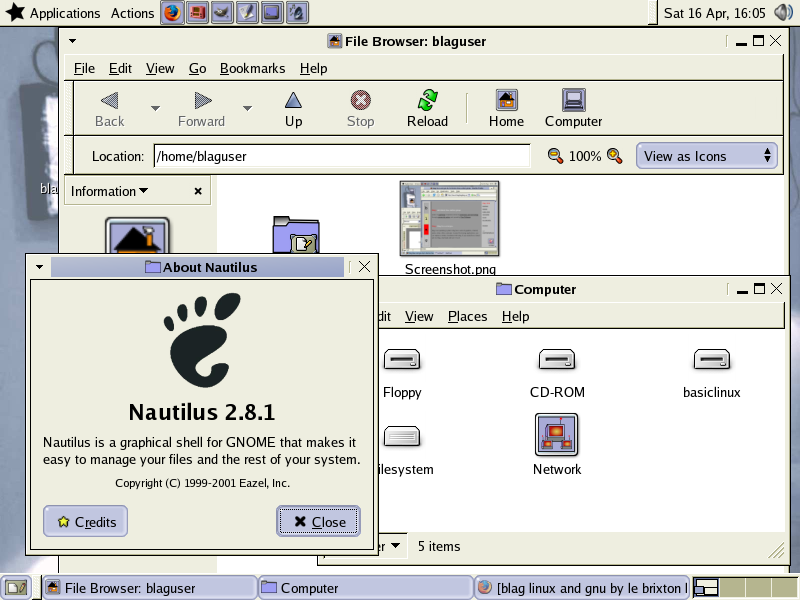The width and height of the screenshot is (800, 600).
Task: Open Back history dropdown arrow
Action: (156, 108)
